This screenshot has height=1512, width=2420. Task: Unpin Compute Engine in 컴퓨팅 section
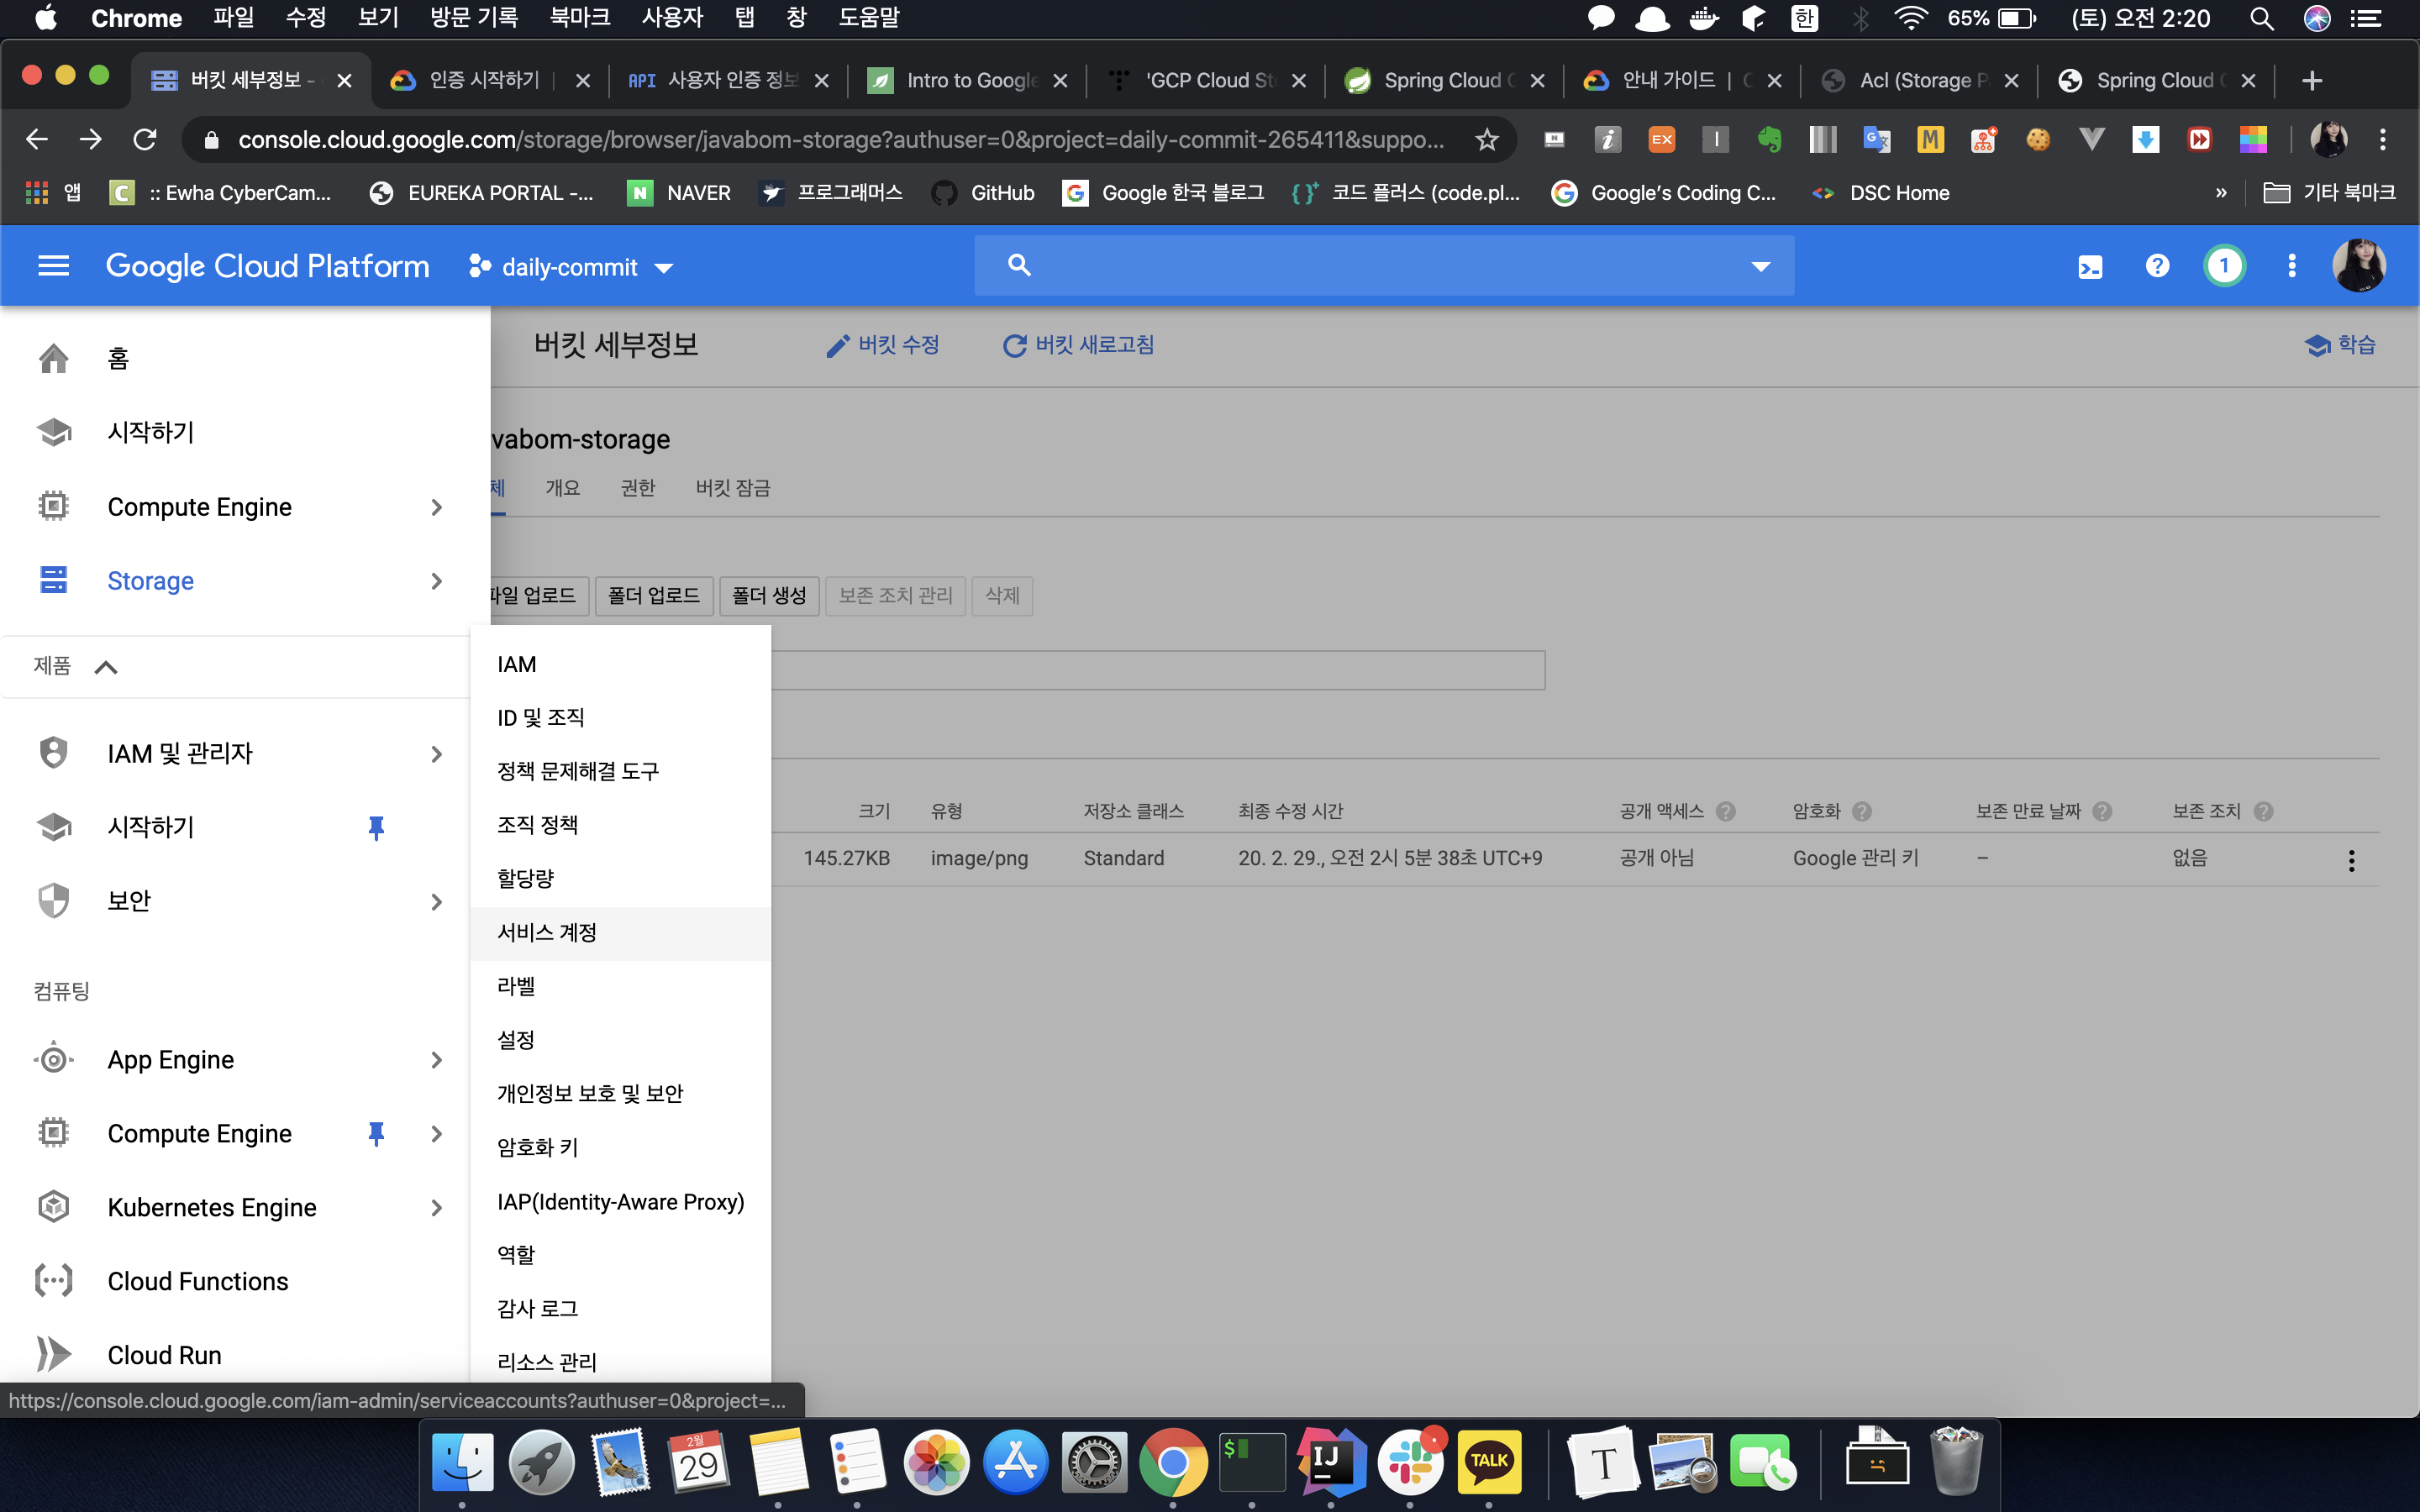[376, 1133]
